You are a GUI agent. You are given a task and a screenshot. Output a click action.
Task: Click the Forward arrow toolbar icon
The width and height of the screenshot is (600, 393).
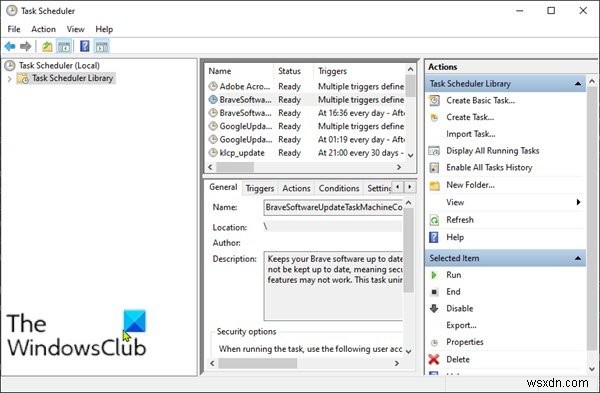(x=26, y=47)
